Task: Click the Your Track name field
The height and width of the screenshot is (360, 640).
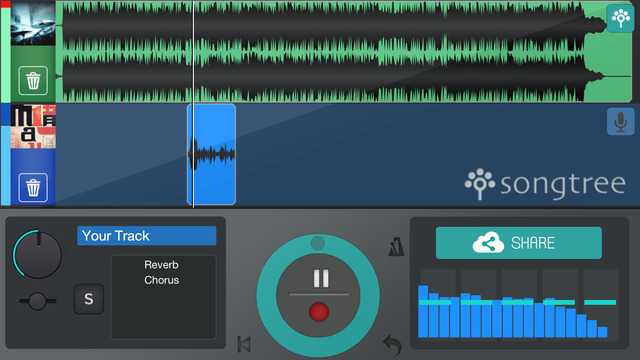Action: click(147, 236)
